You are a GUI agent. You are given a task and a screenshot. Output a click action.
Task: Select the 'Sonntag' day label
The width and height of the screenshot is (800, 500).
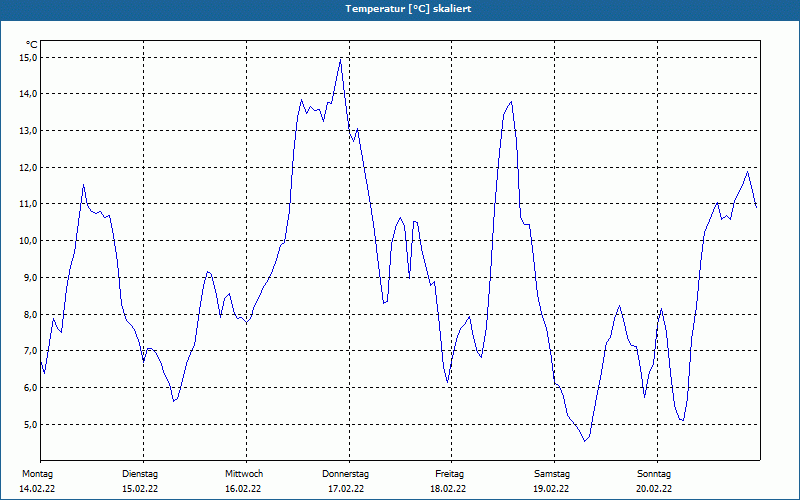(654, 474)
